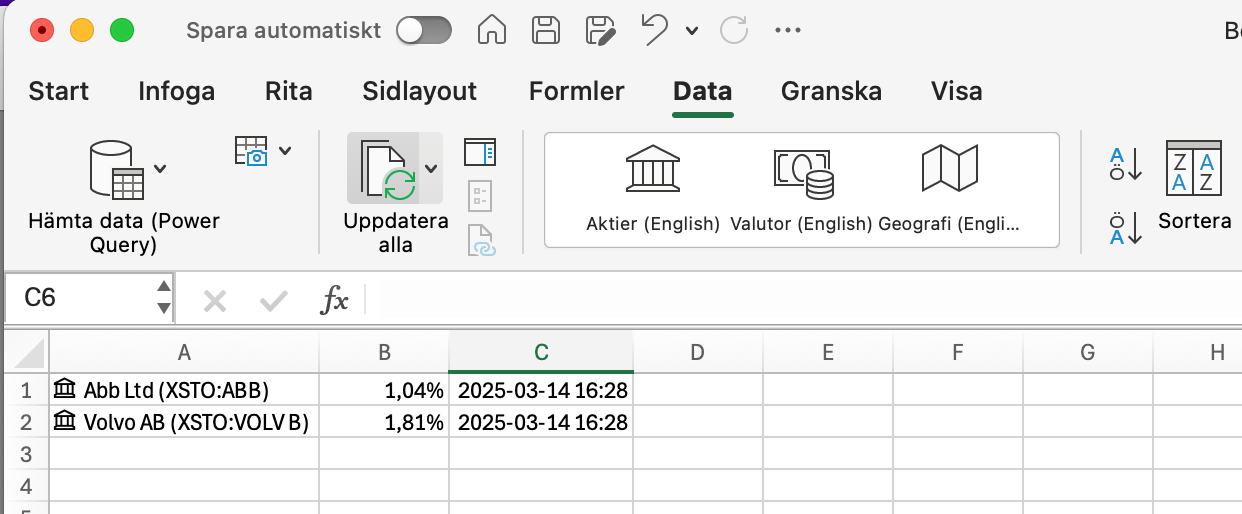Switch to the Formler tab
This screenshot has width=1242, height=514.
(x=577, y=92)
